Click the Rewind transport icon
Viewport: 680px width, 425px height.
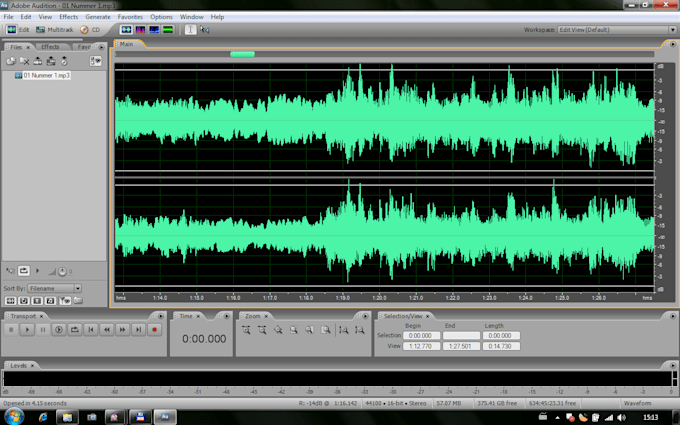point(107,329)
